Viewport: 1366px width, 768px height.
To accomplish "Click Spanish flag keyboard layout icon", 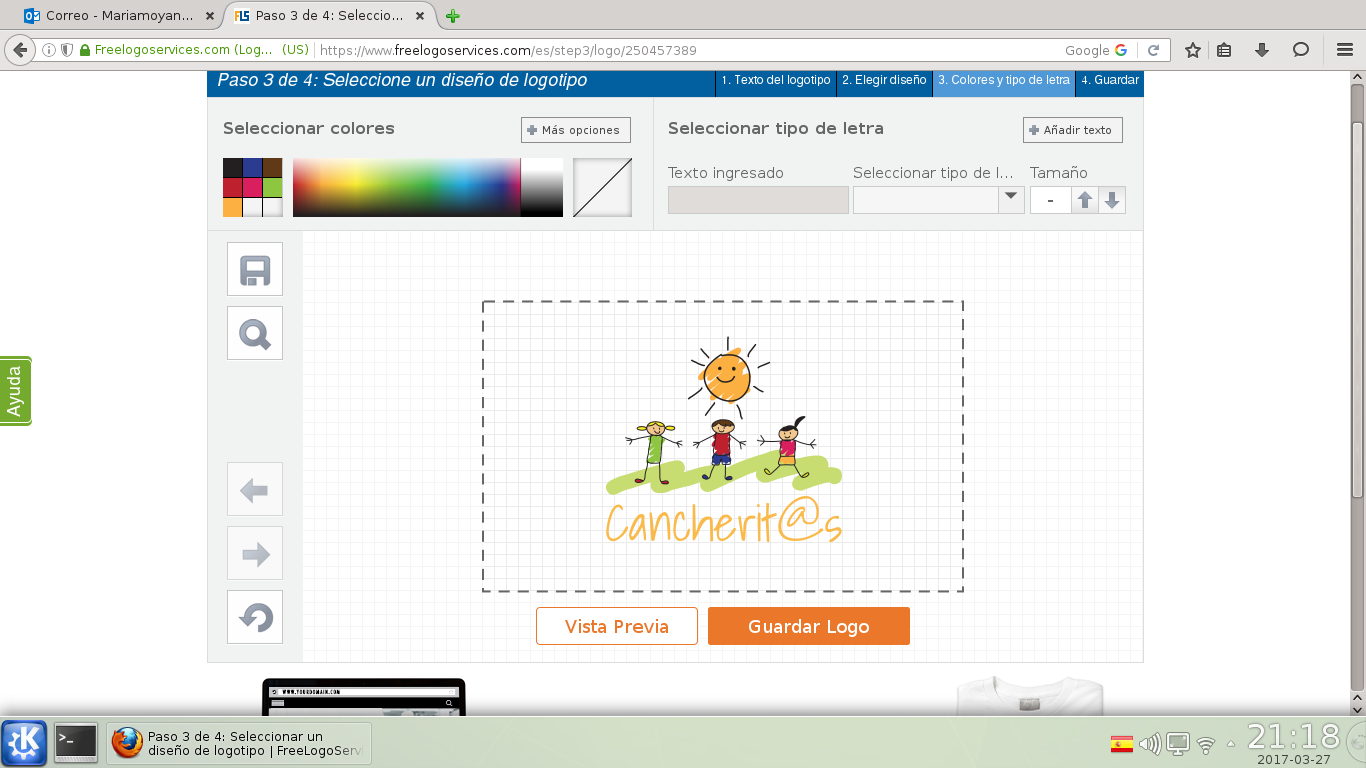I will coord(1122,744).
